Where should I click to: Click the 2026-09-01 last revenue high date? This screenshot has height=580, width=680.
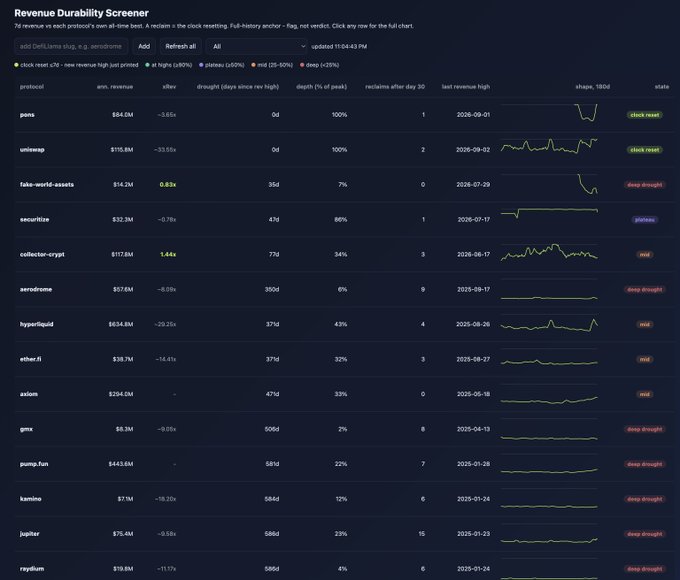(473, 115)
